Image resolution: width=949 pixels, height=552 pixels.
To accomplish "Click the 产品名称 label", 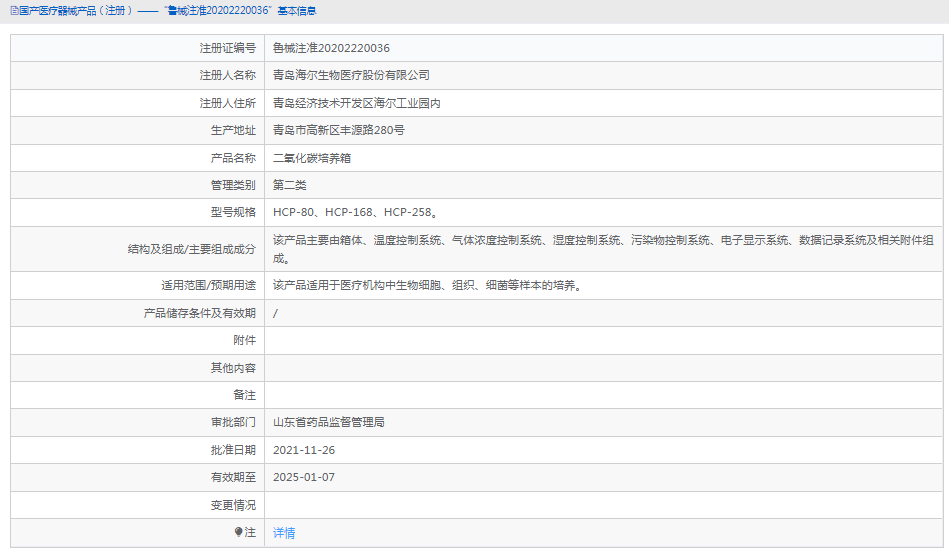I will pos(233,158).
